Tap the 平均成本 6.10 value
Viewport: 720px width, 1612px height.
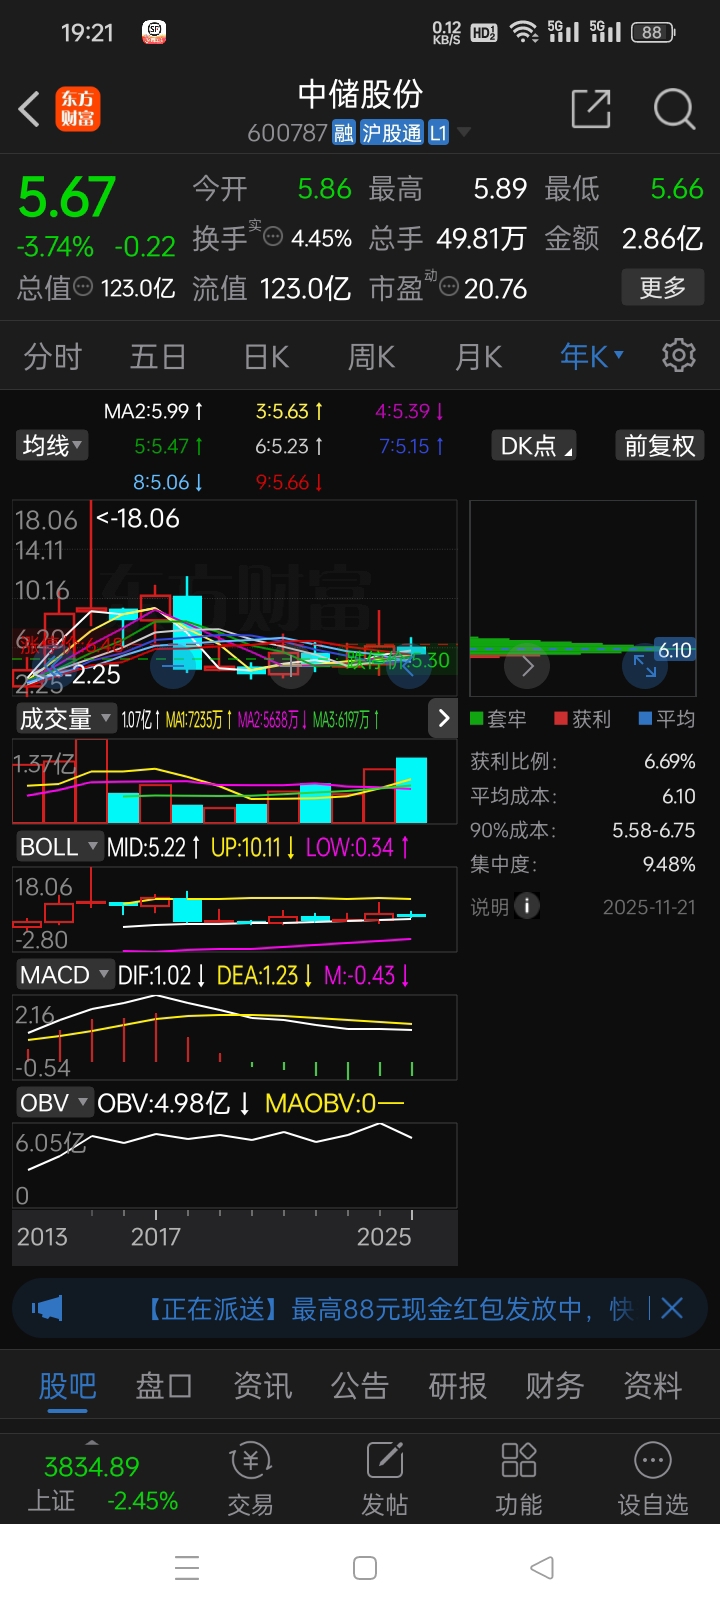(x=679, y=796)
